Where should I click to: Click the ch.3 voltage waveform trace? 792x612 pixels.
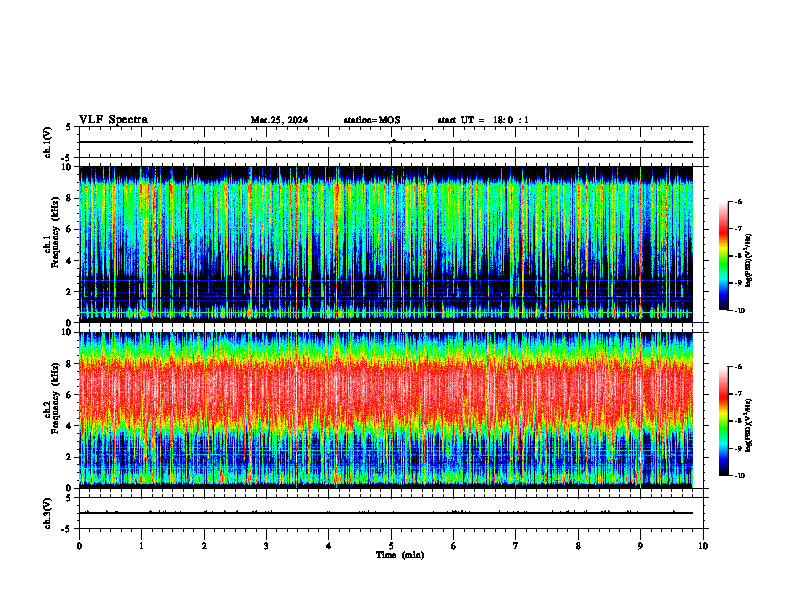(x=386, y=513)
